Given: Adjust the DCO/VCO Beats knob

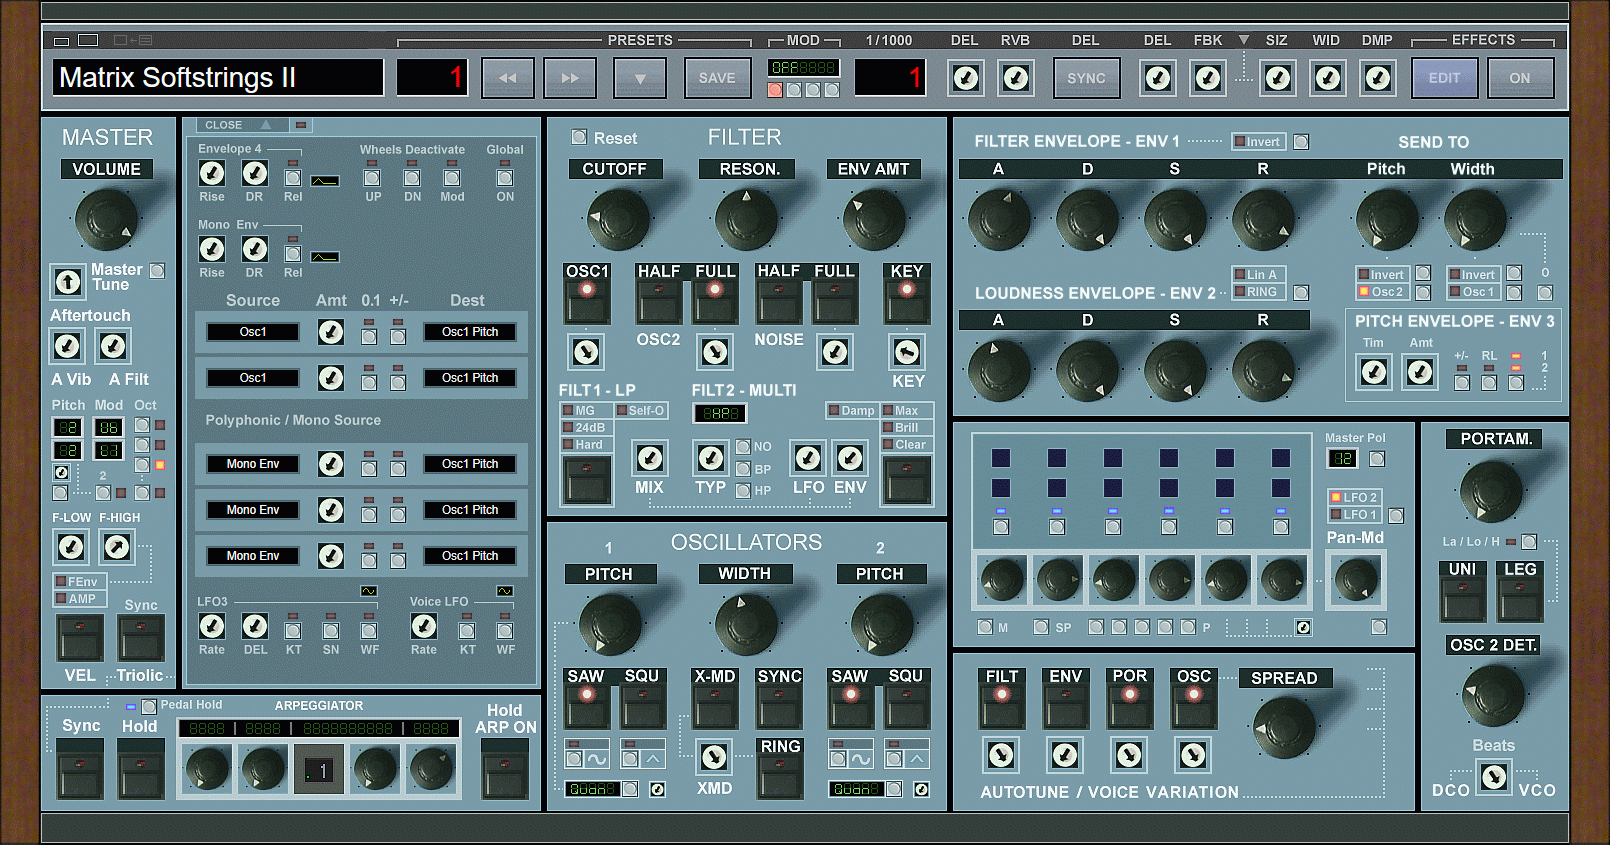Looking at the screenshot, I should click(x=1494, y=776).
